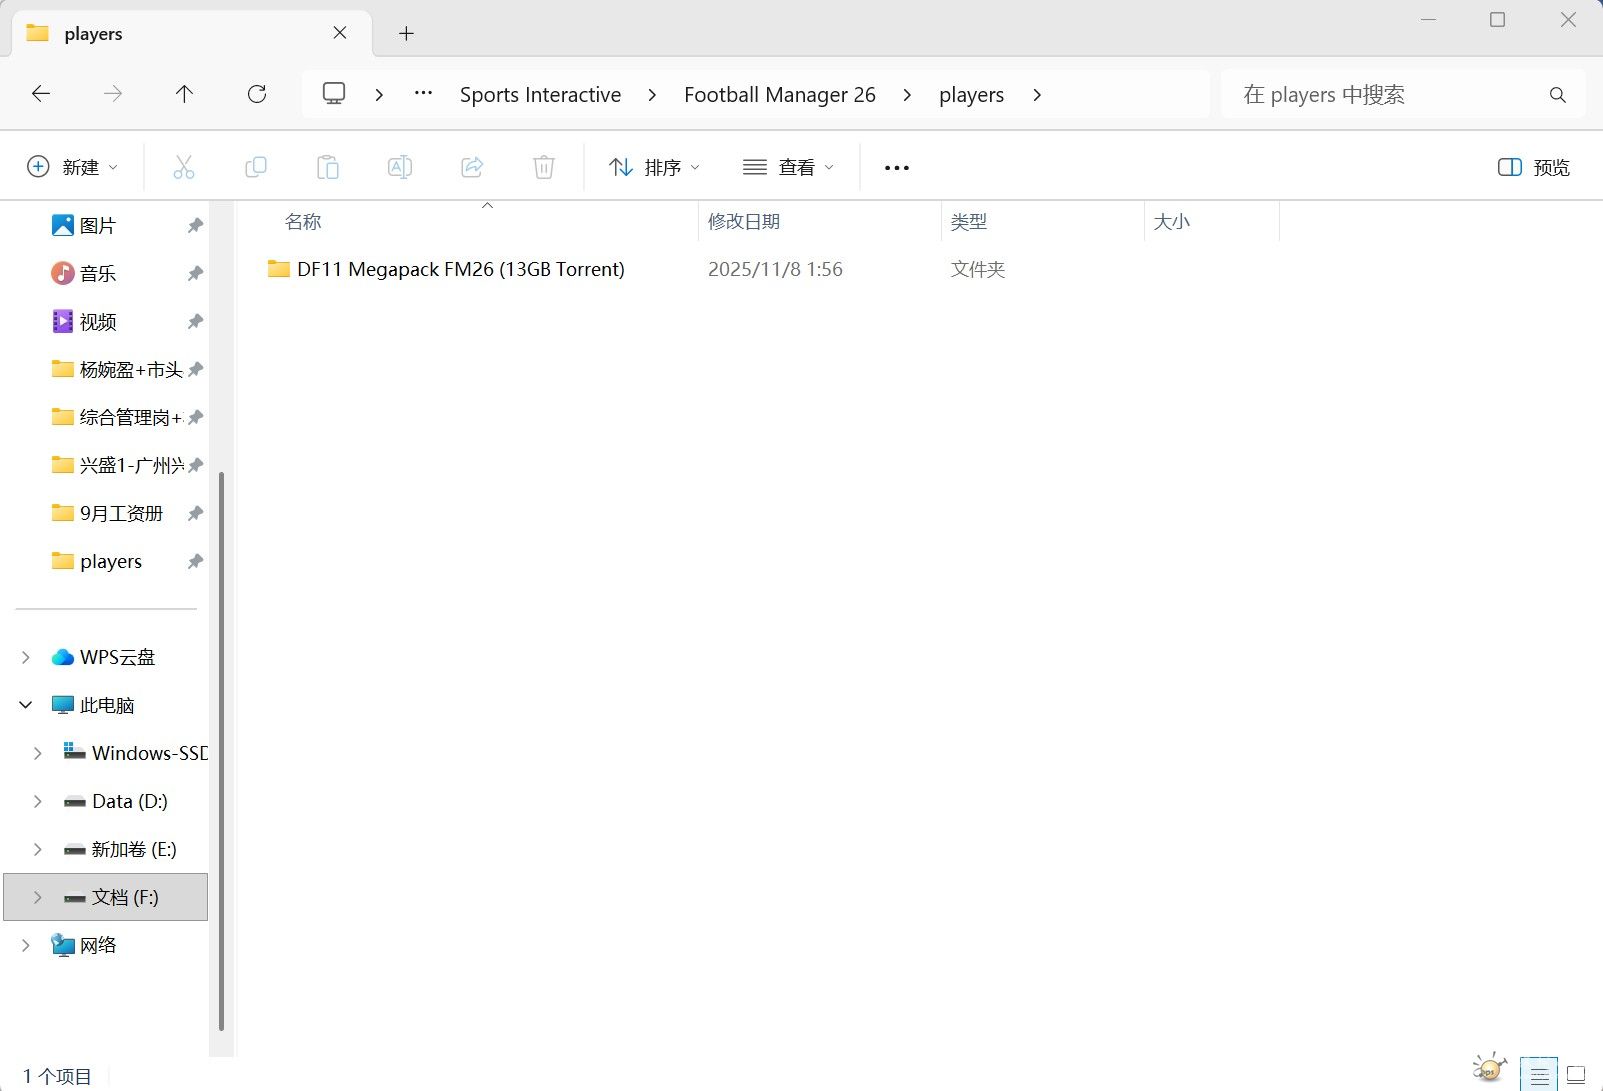Navigate up one folder level

coord(184,94)
